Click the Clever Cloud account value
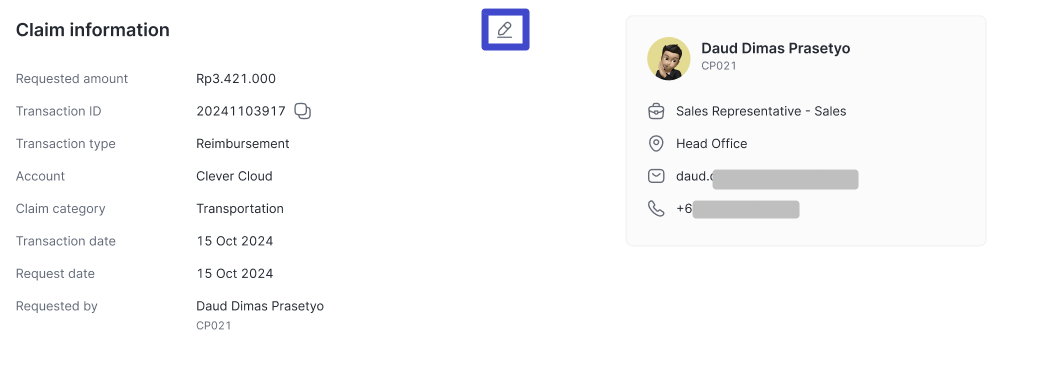Screen dimensions: 1054x367 click(x=235, y=176)
